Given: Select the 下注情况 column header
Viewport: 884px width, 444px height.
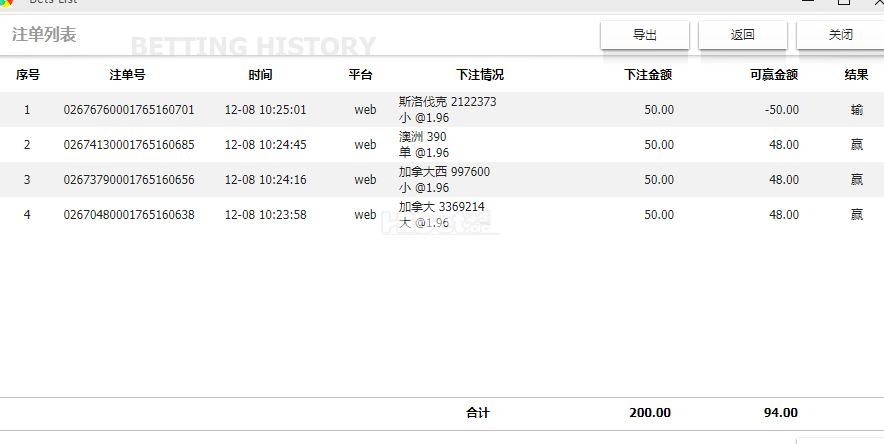Looking at the screenshot, I should pyautogui.click(x=480, y=75).
